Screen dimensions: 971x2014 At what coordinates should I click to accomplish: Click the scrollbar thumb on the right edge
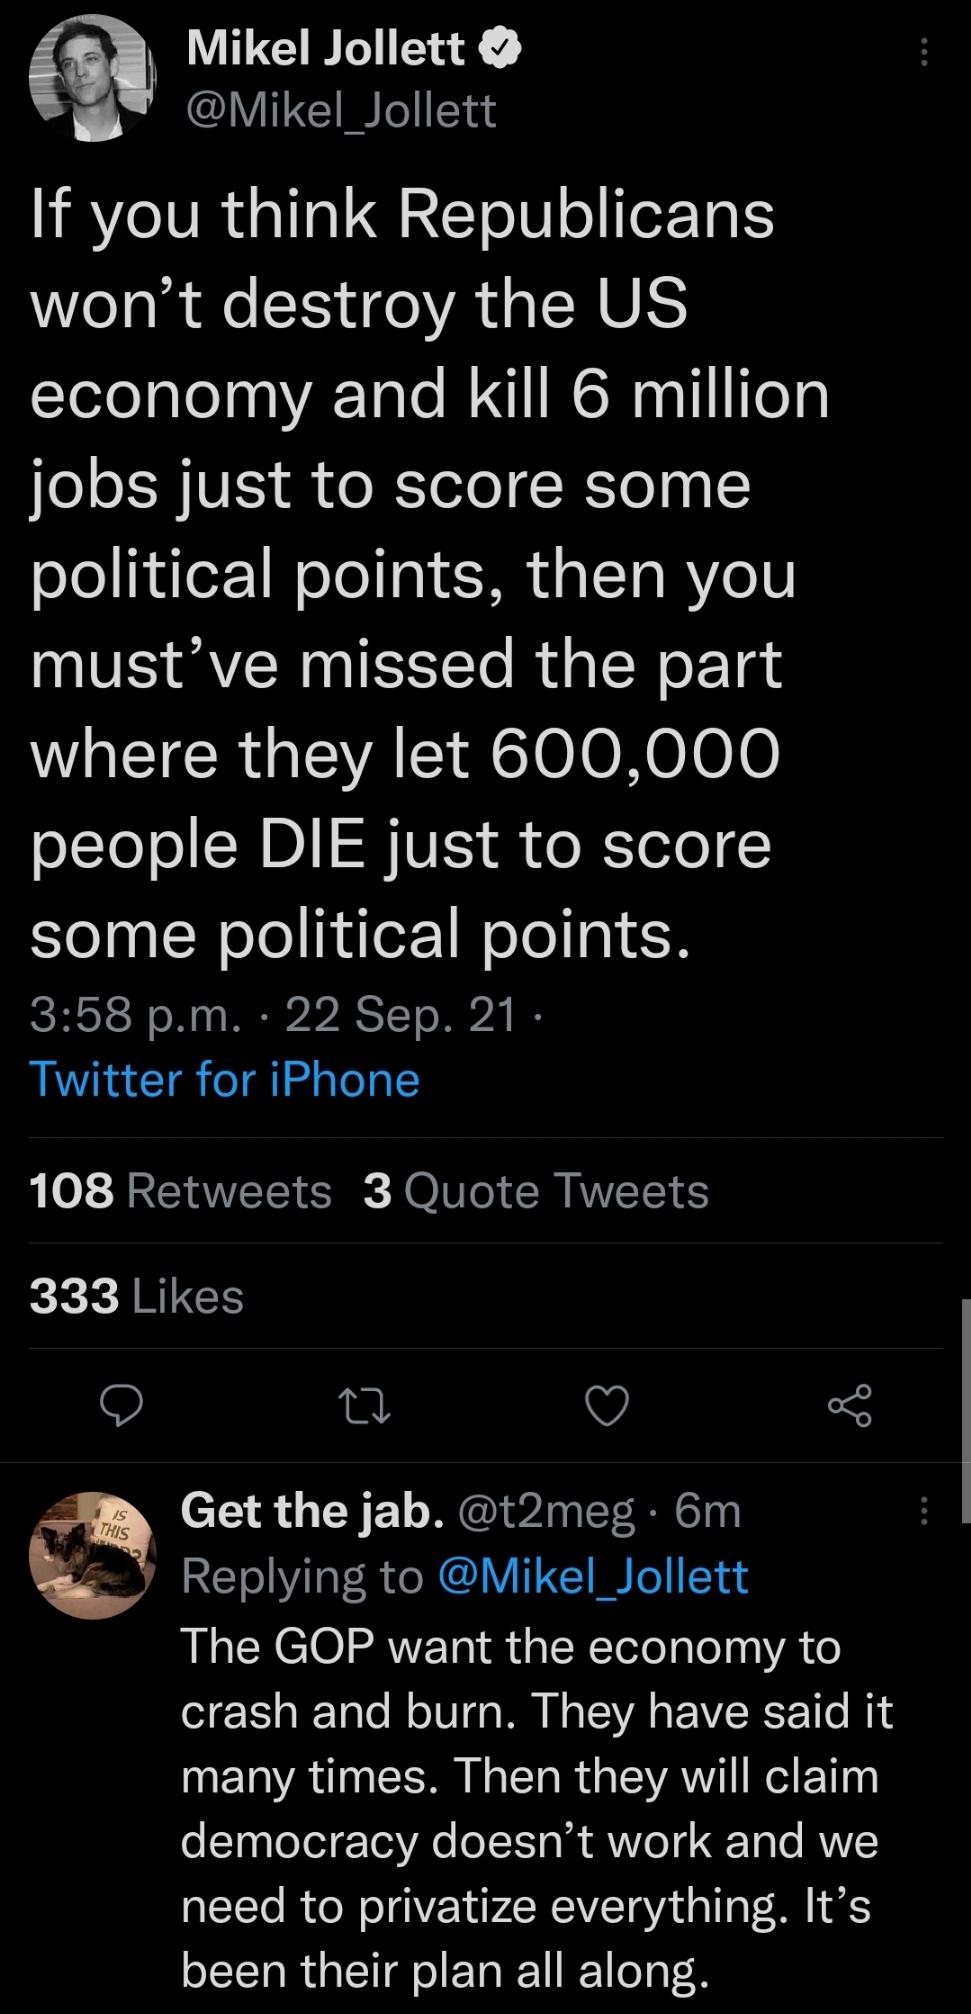tap(965, 1410)
